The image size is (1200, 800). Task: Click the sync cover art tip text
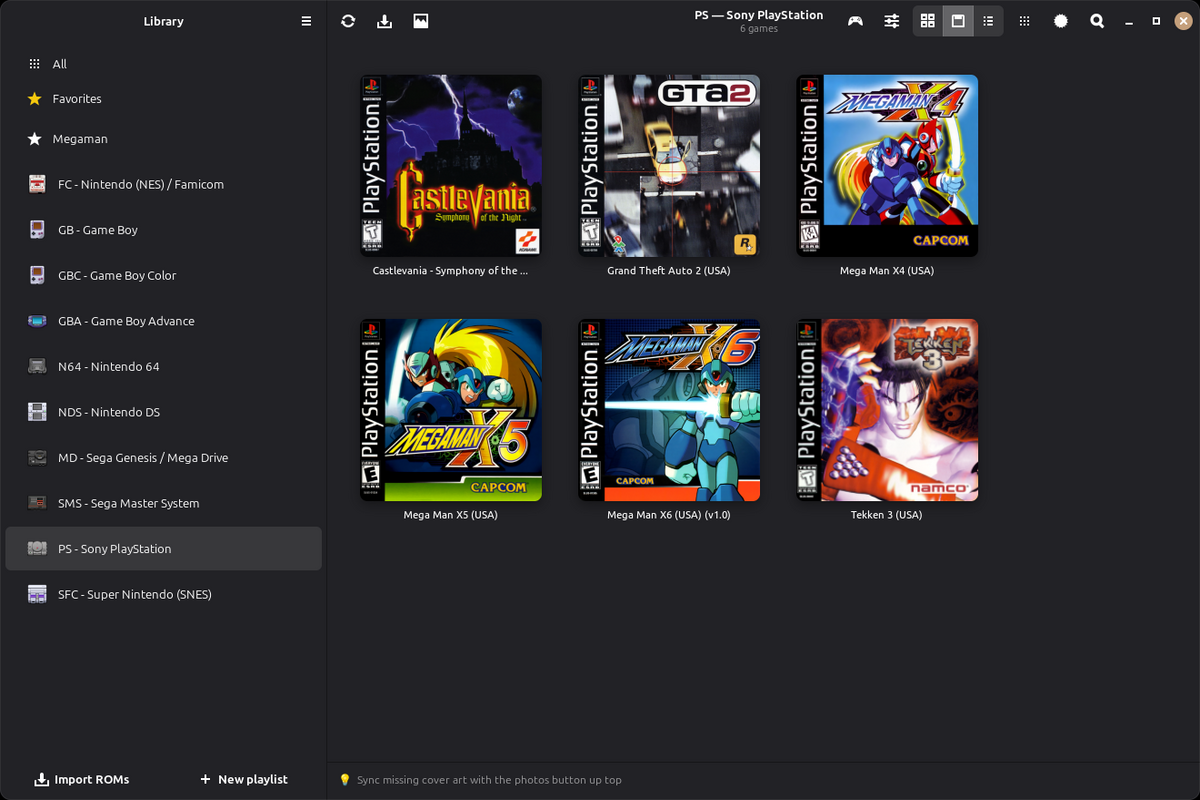(489, 780)
